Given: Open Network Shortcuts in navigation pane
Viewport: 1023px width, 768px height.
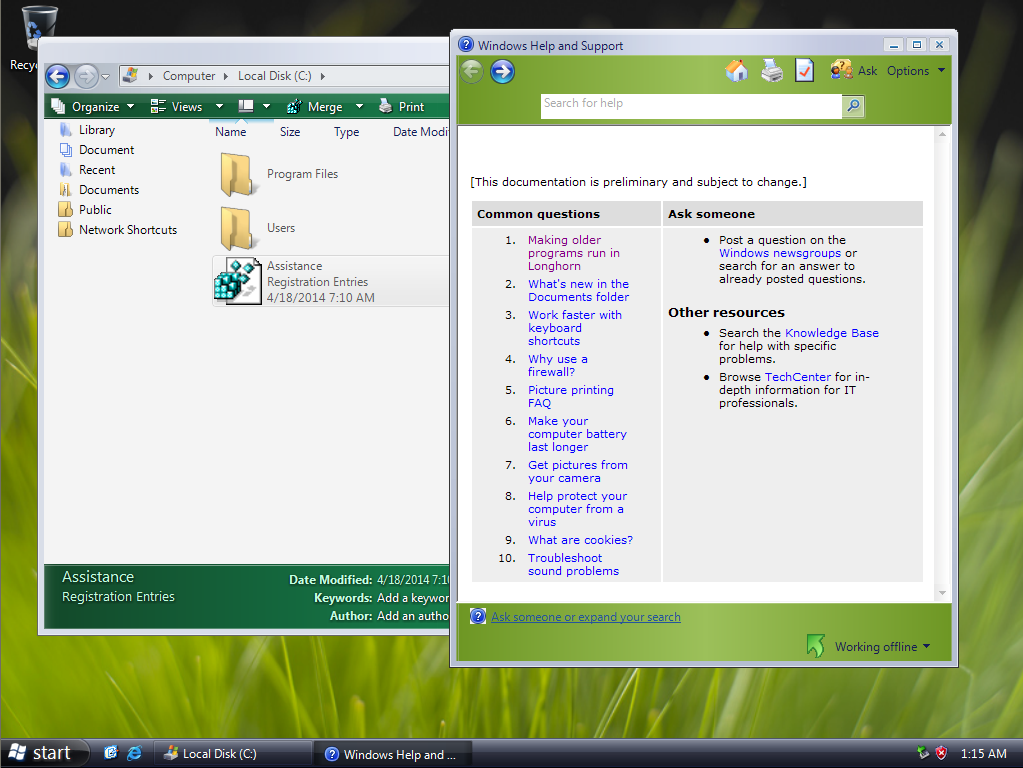Looking at the screenshot, I should (x=128, y=230).
